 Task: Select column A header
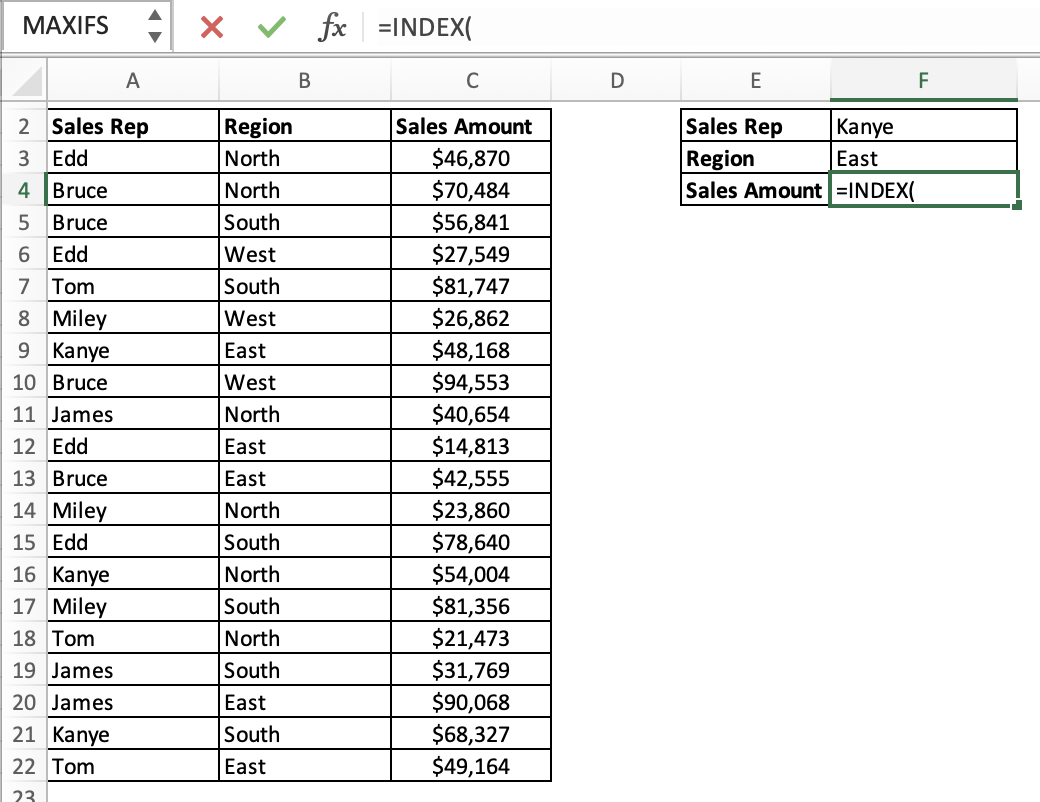point(133,81)
